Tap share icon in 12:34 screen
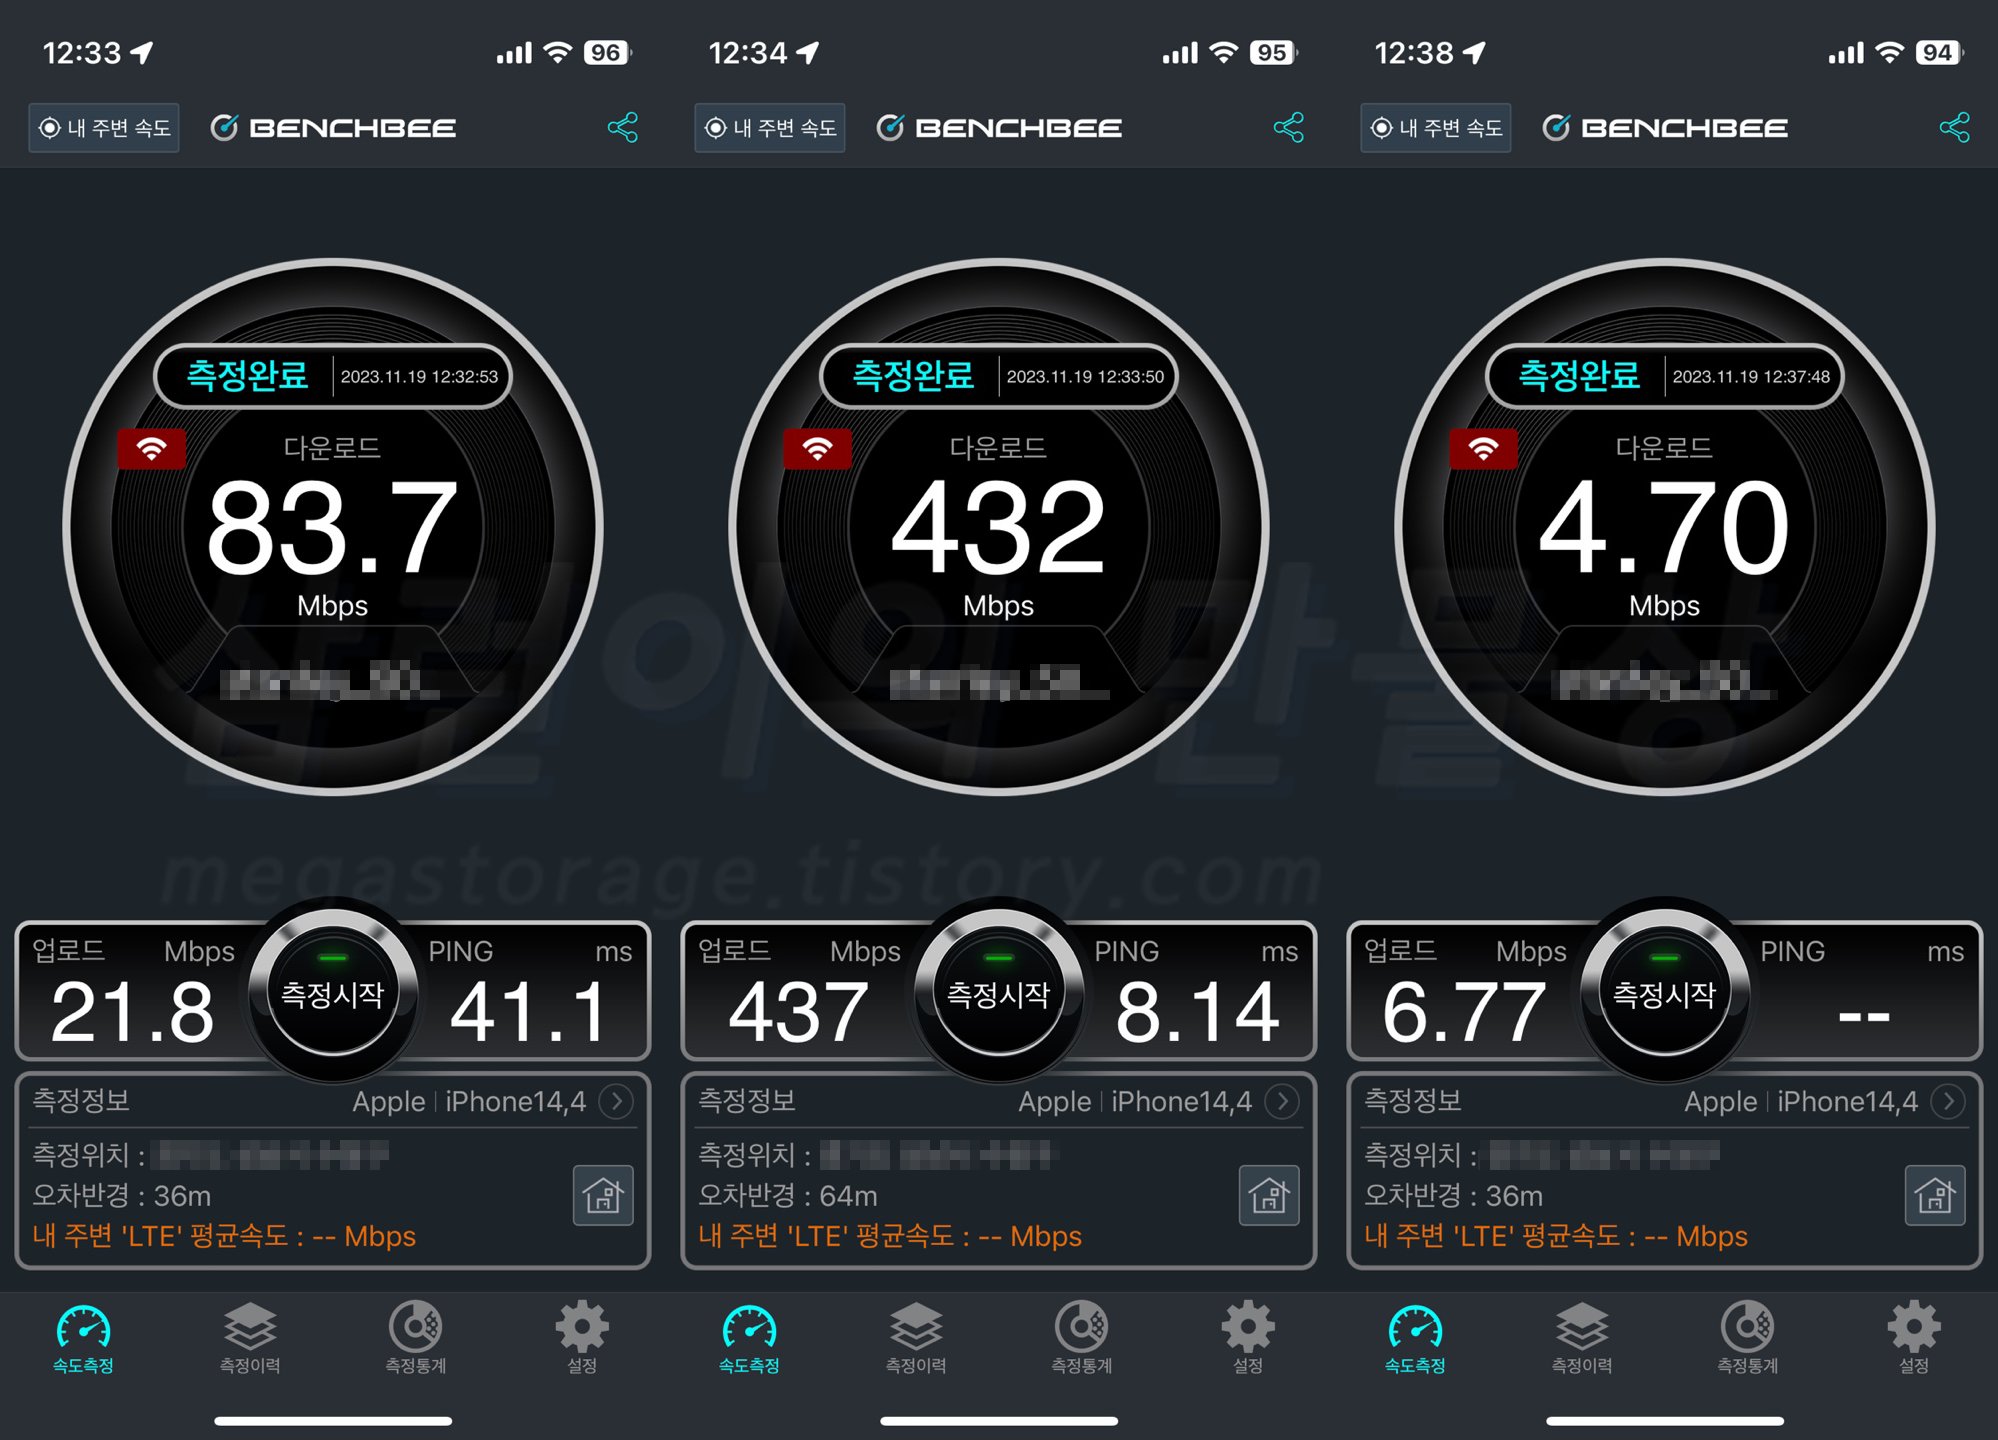The image size is (1998, 1440). (x=1288, y=128)
